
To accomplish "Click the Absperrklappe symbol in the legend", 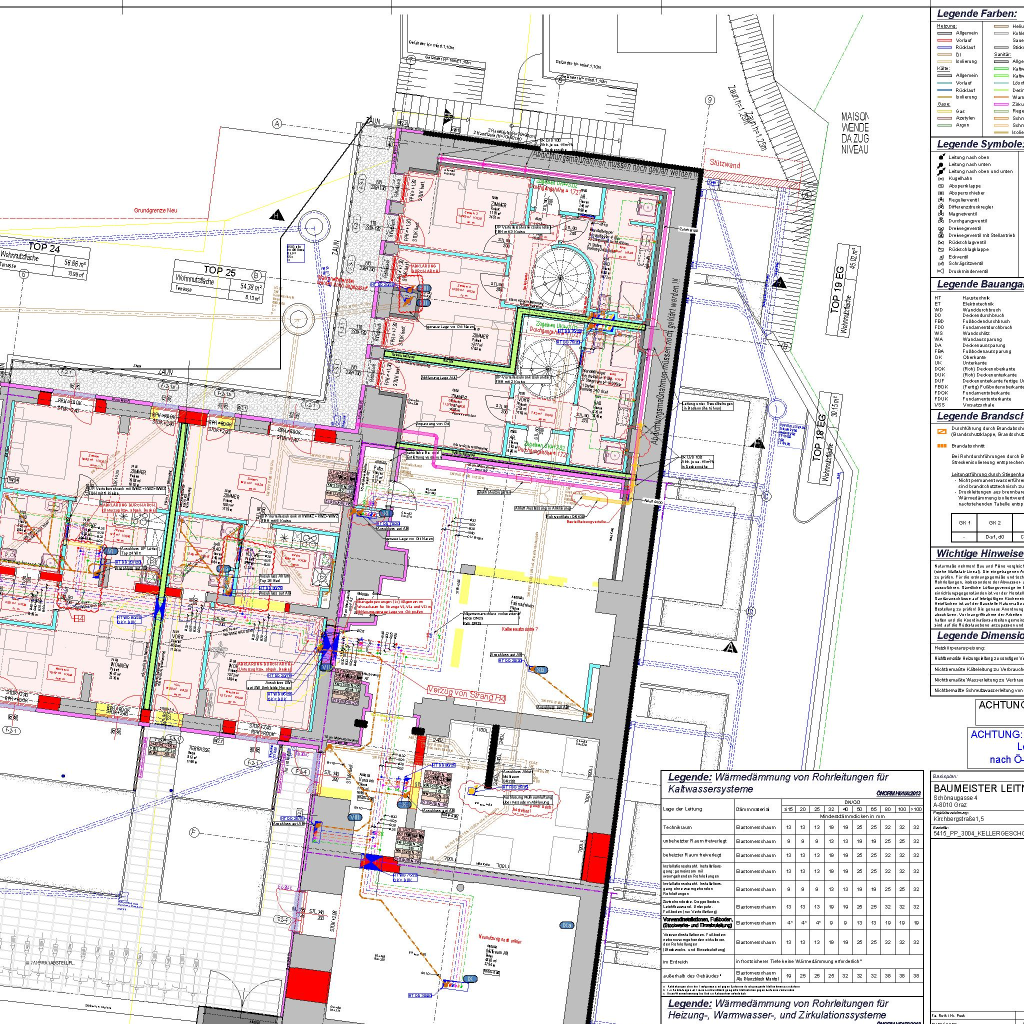I will coord(940,185).
